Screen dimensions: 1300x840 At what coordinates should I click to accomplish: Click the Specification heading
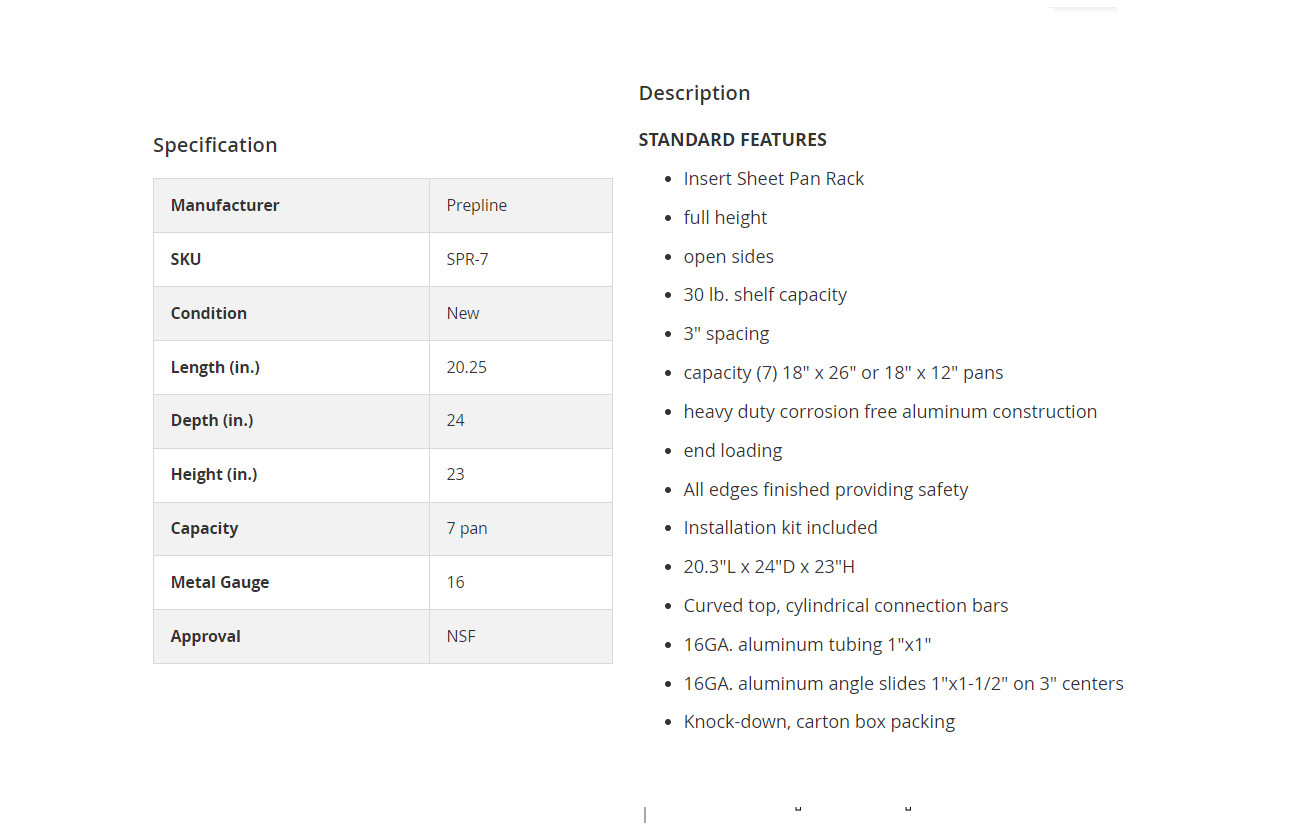point(215,145)
